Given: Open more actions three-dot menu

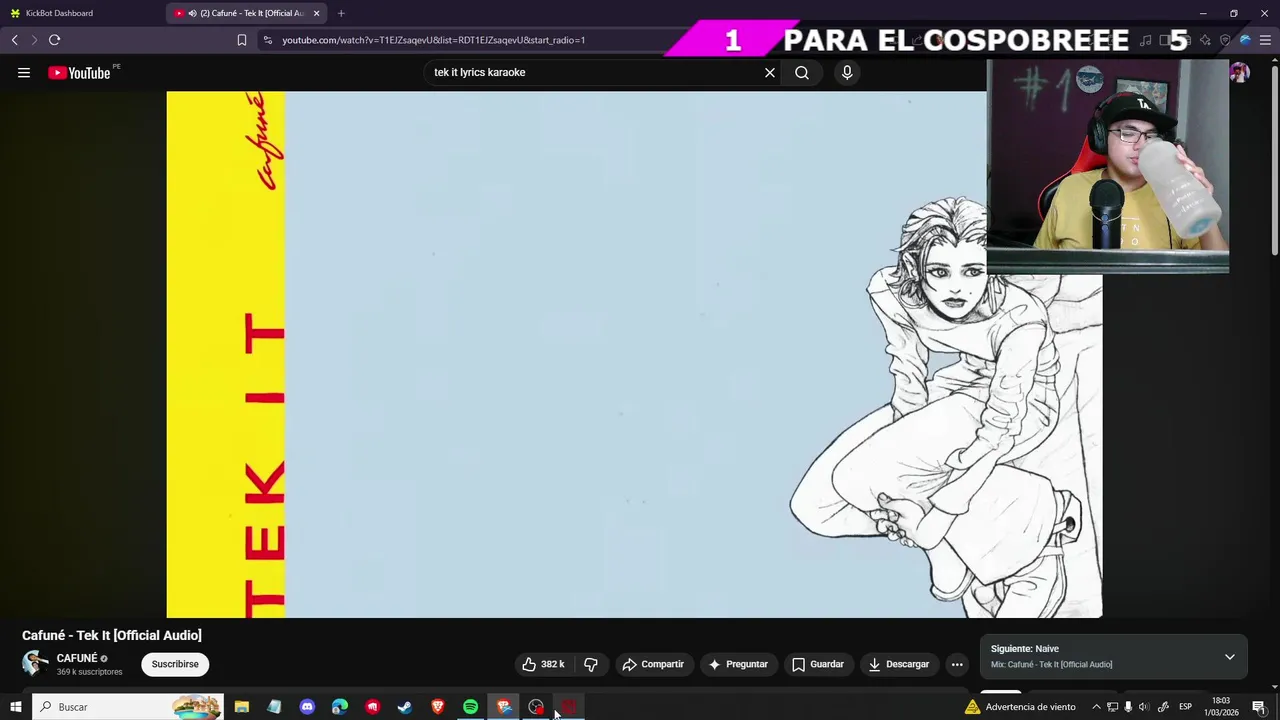Looking at the screenshot, I should [957, 664].
